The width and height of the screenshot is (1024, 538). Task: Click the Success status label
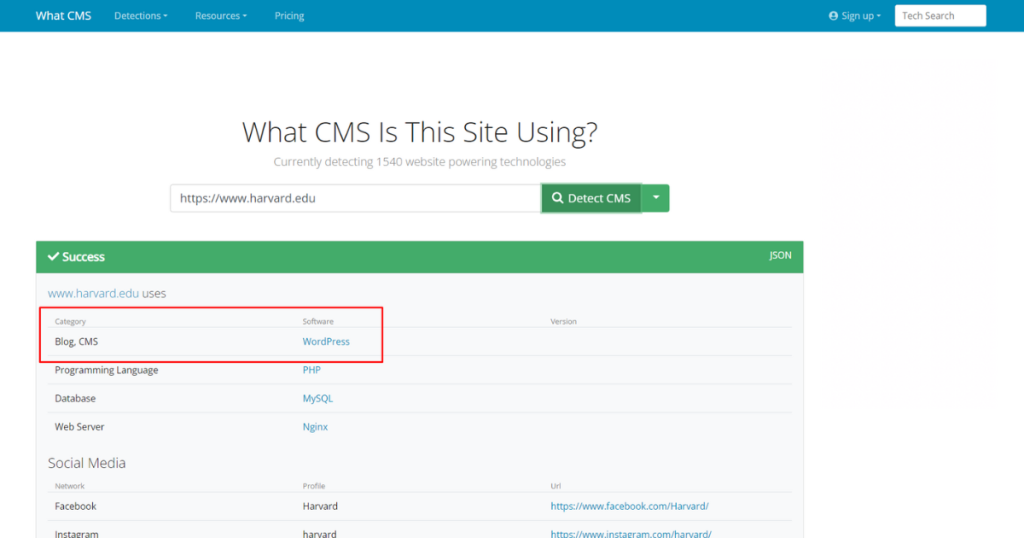76,257
